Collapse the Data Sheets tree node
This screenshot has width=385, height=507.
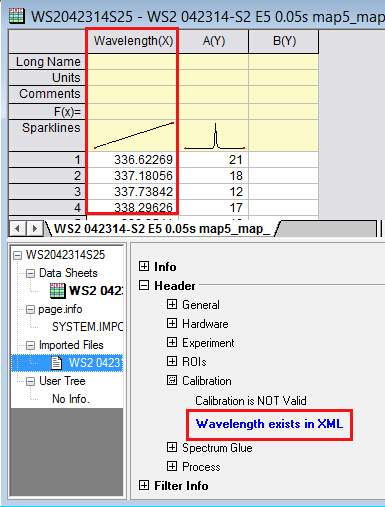(30, 274)
